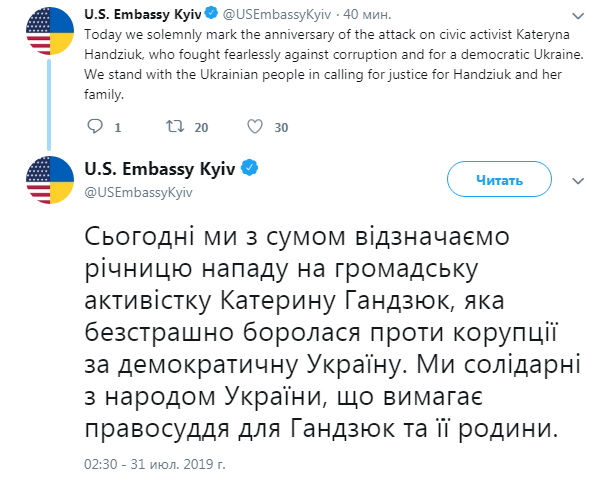613x484 pixels.
Task: Click the like count of 30
Action: click(x=281, y=128)
